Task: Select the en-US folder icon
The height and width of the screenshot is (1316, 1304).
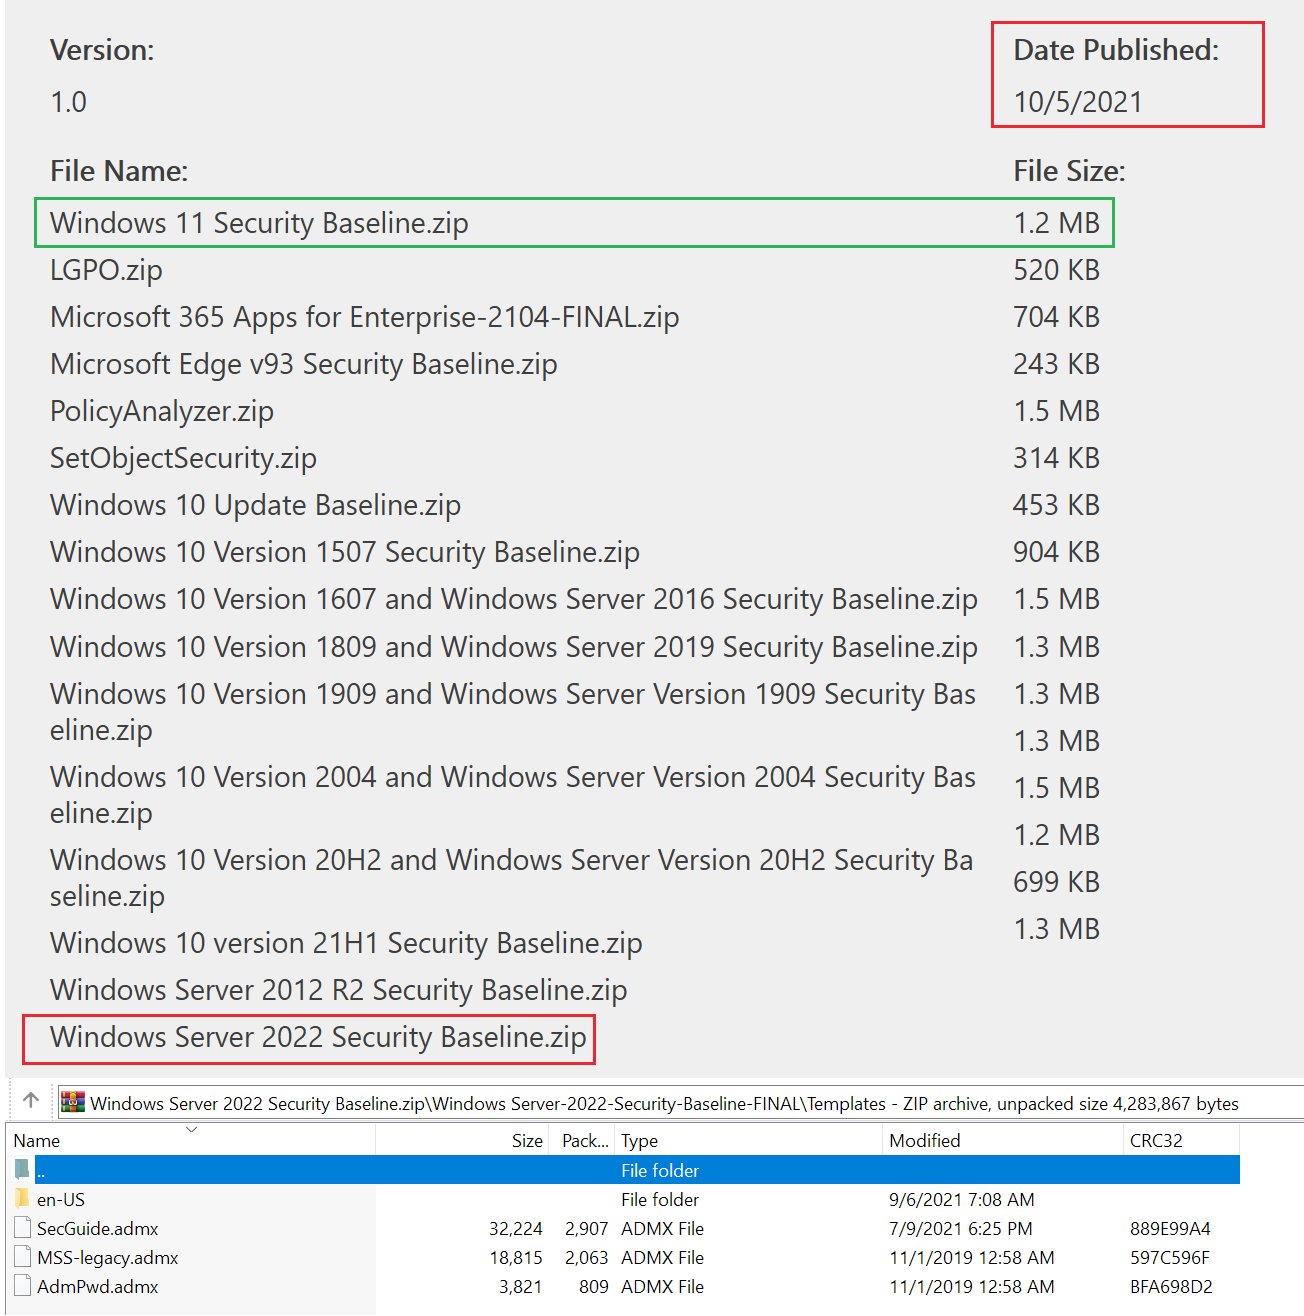Action: click(23, 1199)
